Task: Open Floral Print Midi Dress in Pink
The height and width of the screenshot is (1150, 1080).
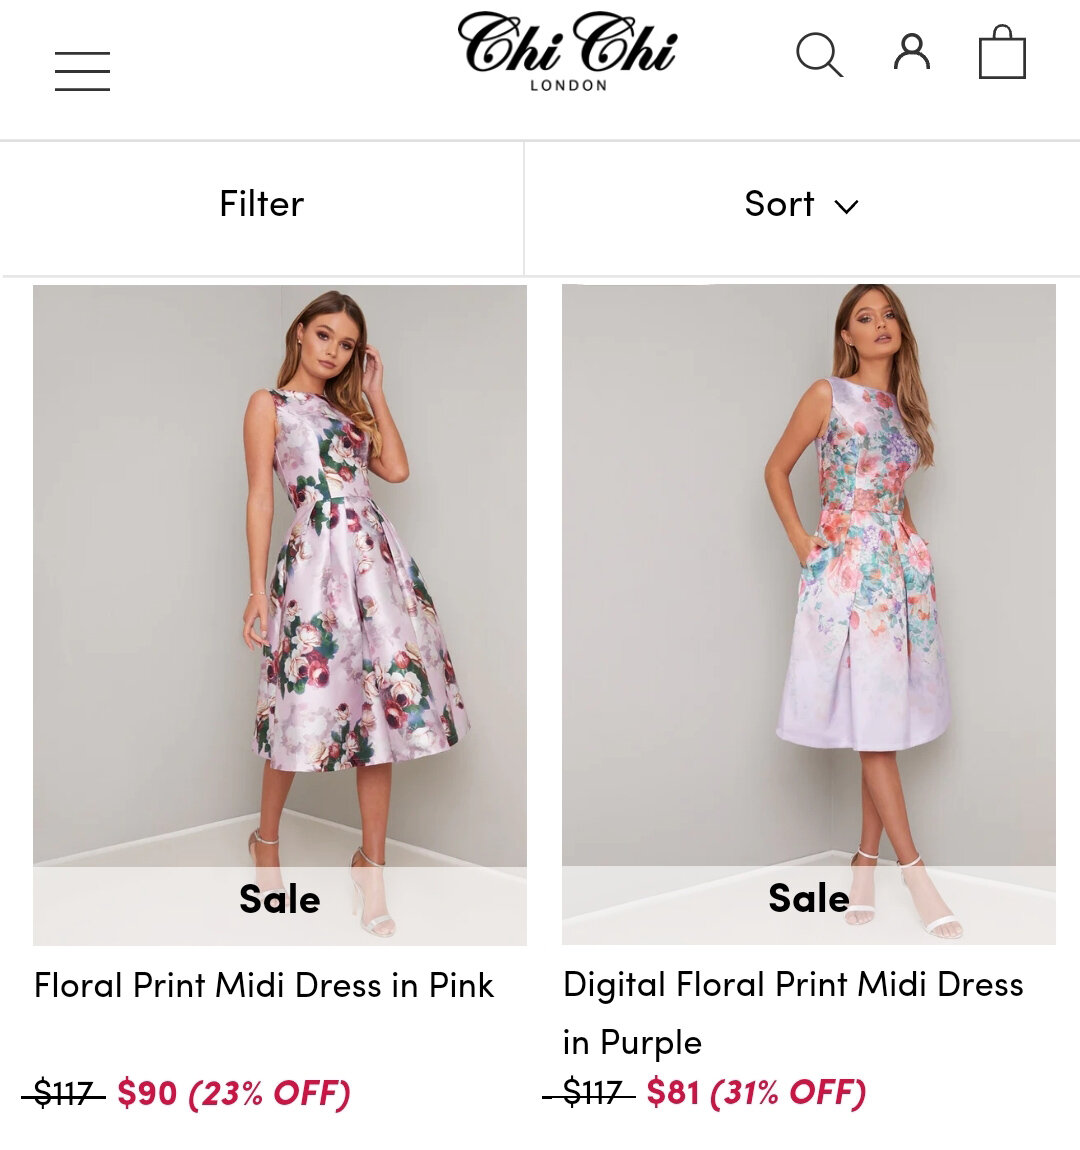Action: click(263, 986)
